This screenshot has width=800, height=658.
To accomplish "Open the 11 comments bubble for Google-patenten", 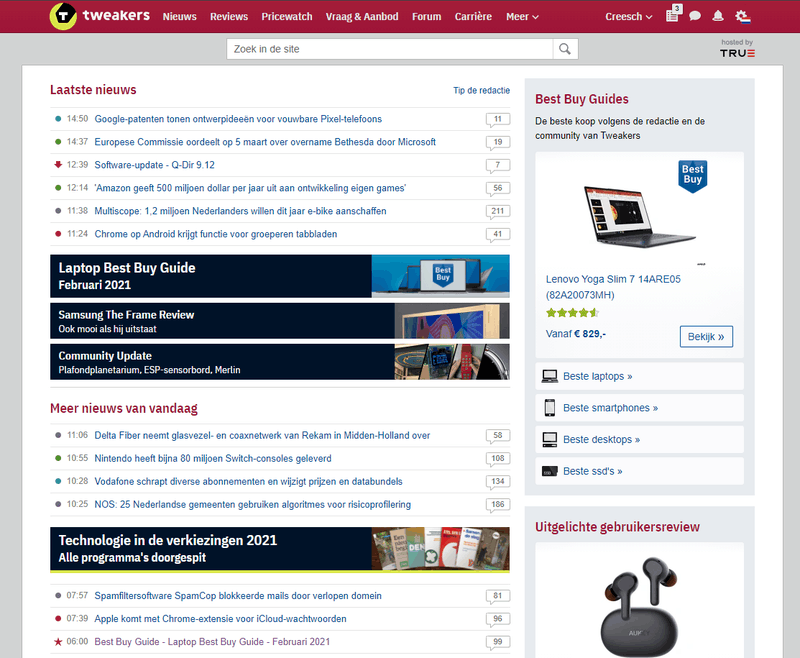I will [498, 119].
